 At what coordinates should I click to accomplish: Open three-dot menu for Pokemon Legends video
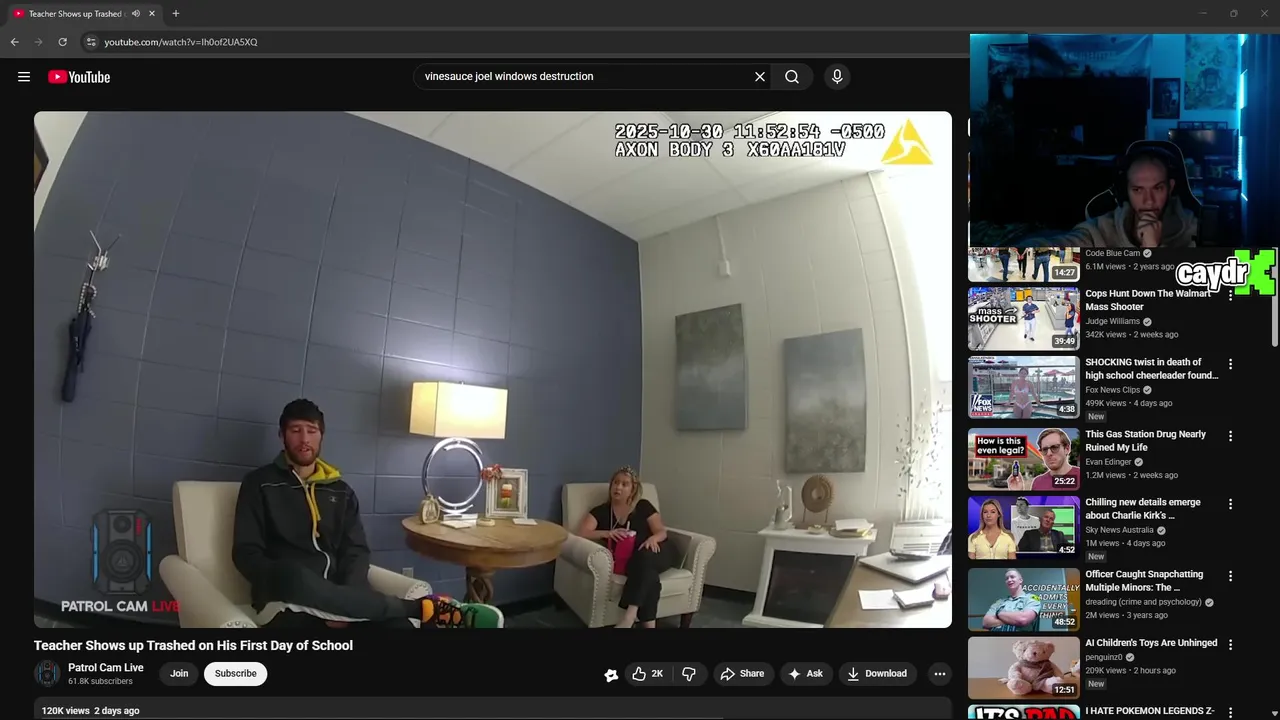click(x=1230, y=712)
